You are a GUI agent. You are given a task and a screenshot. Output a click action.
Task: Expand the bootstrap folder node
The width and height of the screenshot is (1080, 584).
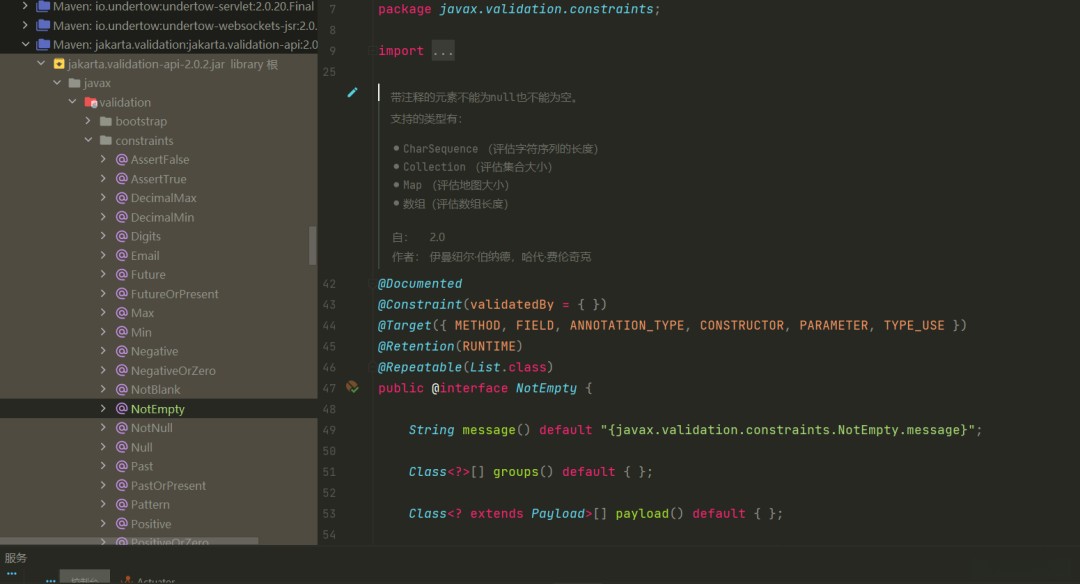89,121
